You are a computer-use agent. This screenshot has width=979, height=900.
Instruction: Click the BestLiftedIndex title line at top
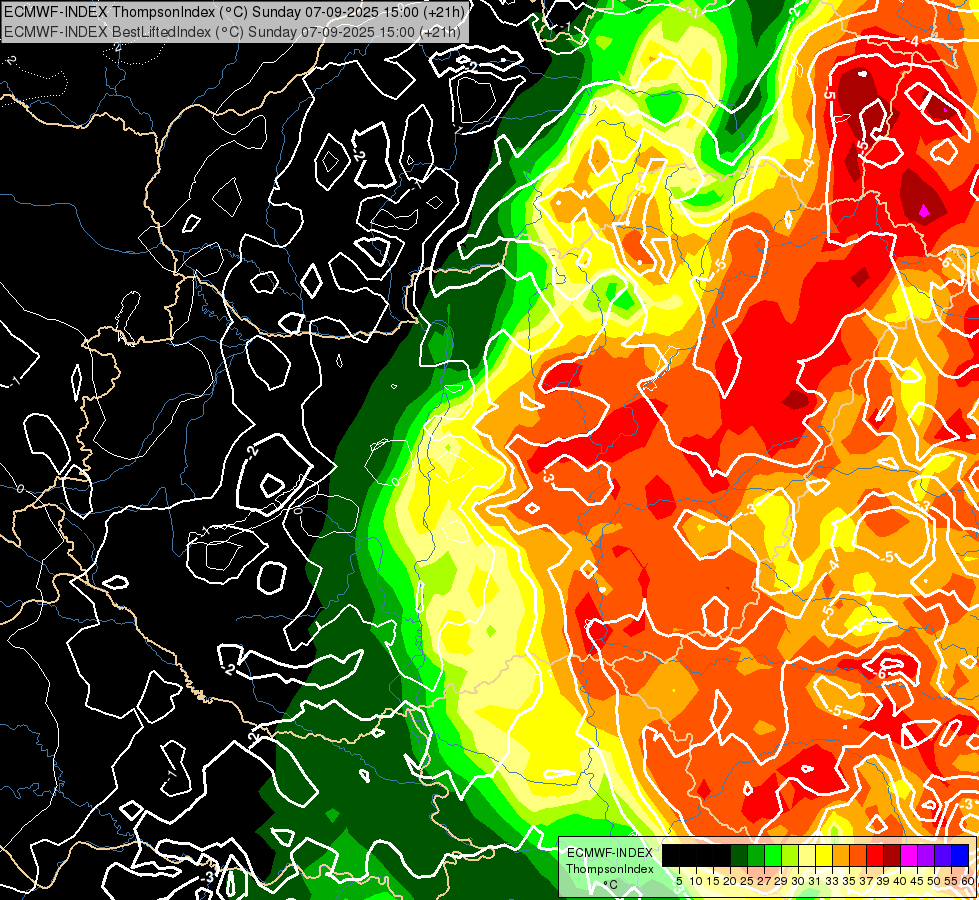(232, 31)
